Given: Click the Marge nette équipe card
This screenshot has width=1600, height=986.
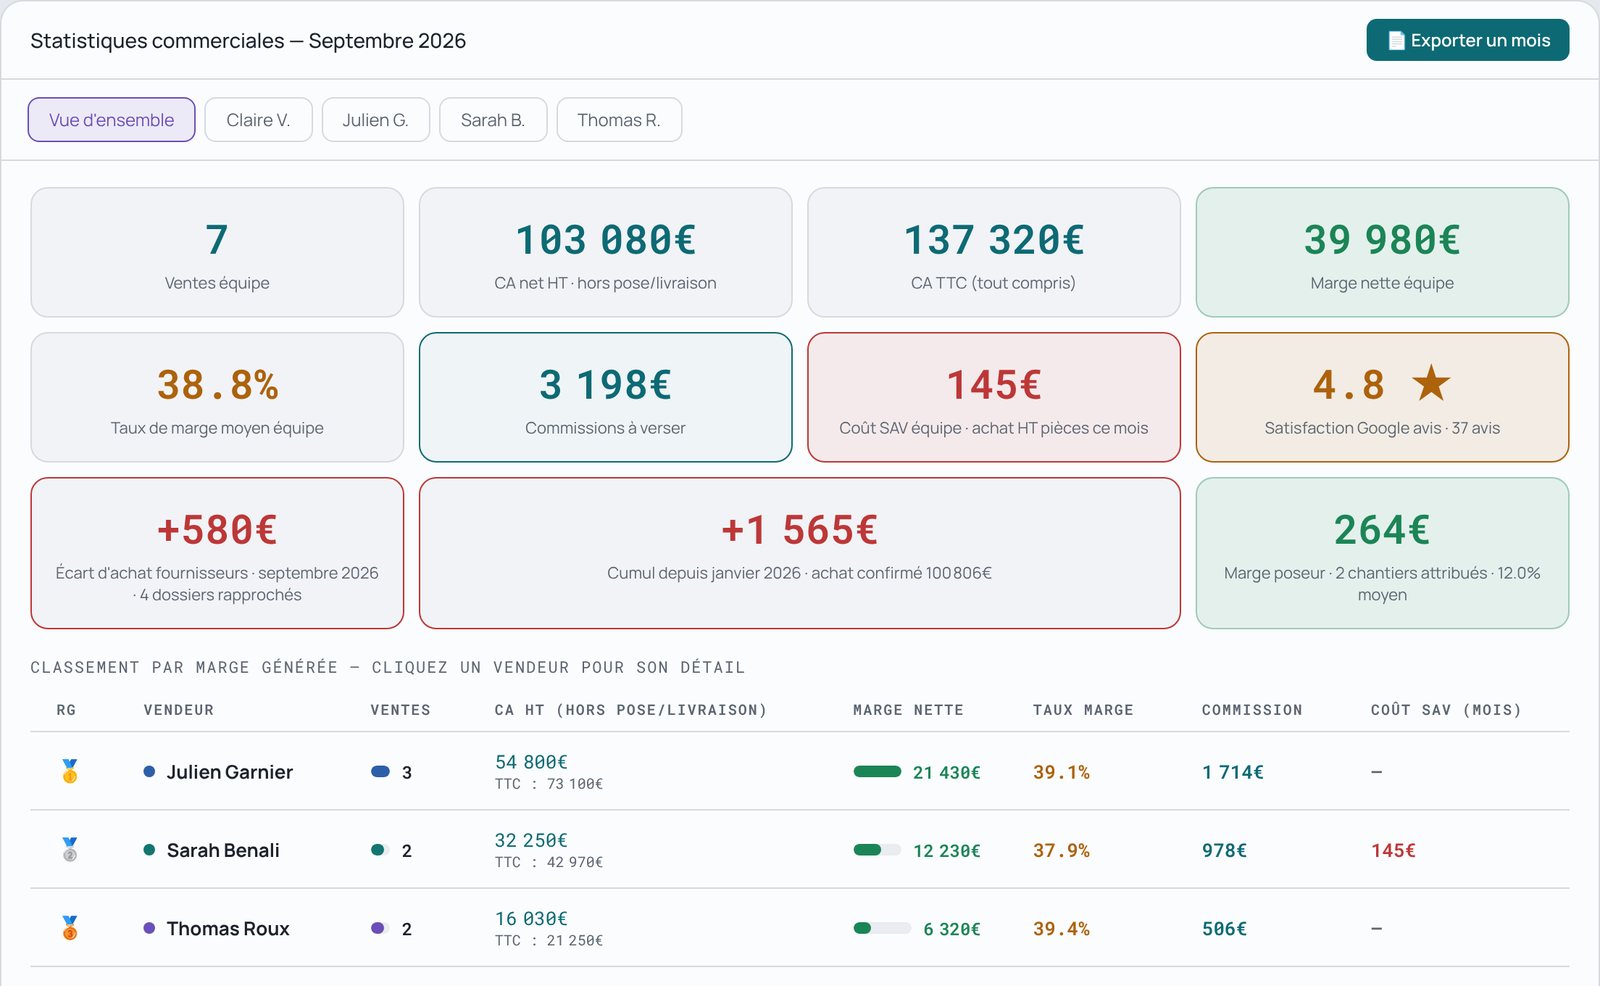Looking at the screenshot, I should tap(1382, 253).
